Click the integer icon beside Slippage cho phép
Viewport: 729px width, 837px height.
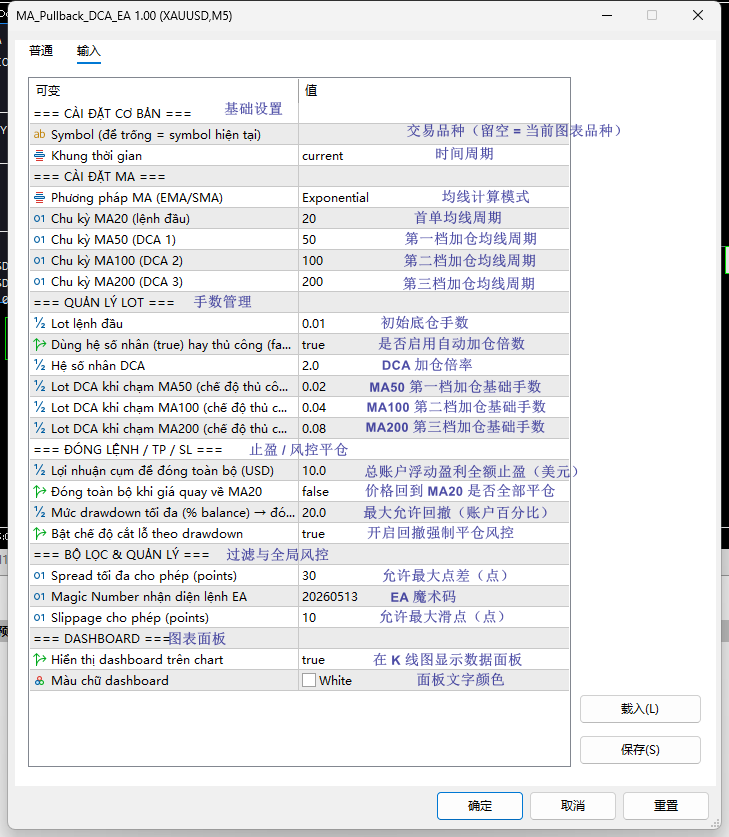click(x=39, y=618)
